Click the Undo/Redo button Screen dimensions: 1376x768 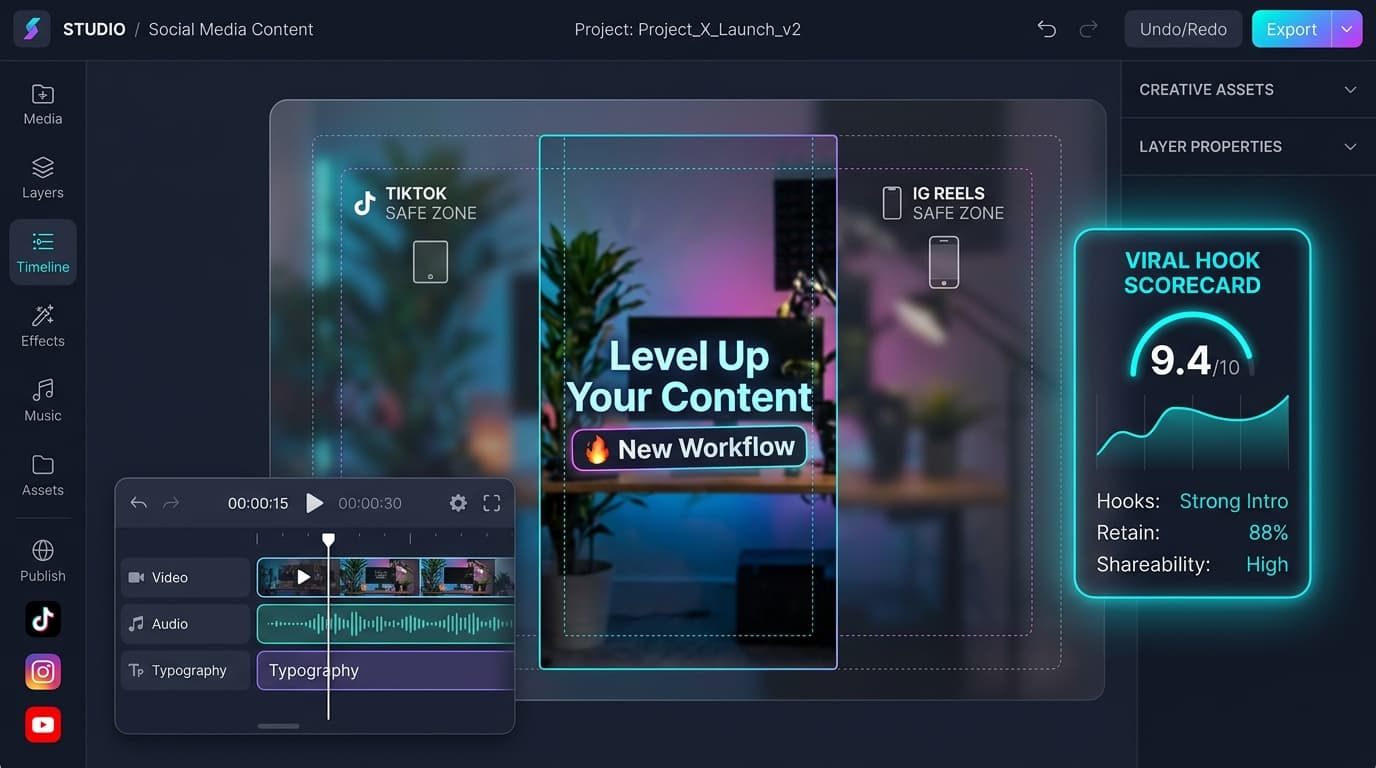(1183, 29)
